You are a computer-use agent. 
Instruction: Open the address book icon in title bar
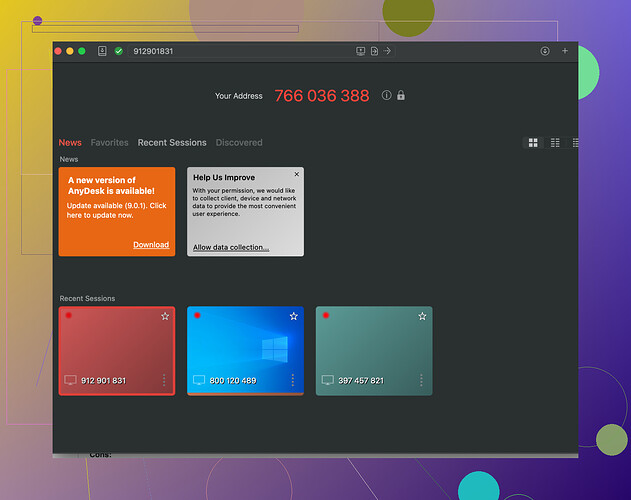(x=102, y=51)
